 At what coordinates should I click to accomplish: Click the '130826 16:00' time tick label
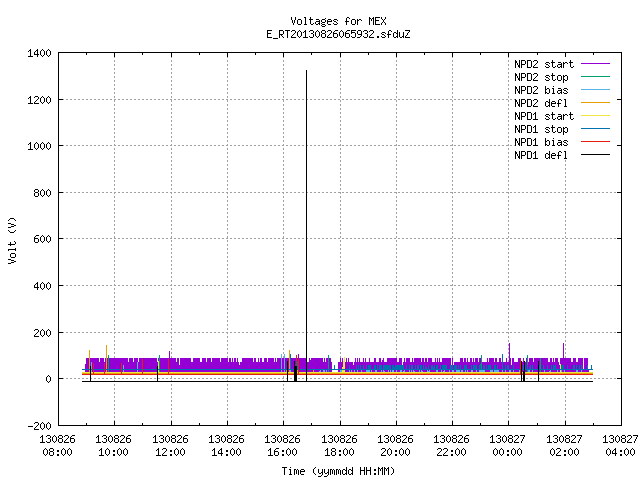coord(282,446)
